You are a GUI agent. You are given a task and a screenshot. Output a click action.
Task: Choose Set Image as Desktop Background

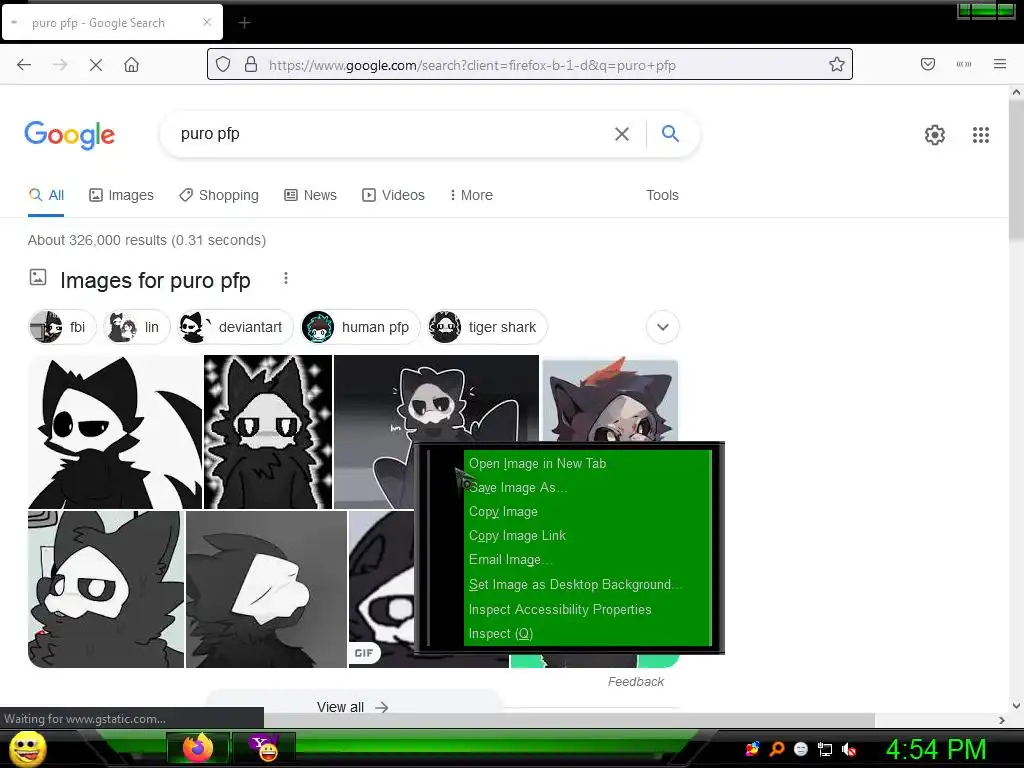[x=587, y=584]
